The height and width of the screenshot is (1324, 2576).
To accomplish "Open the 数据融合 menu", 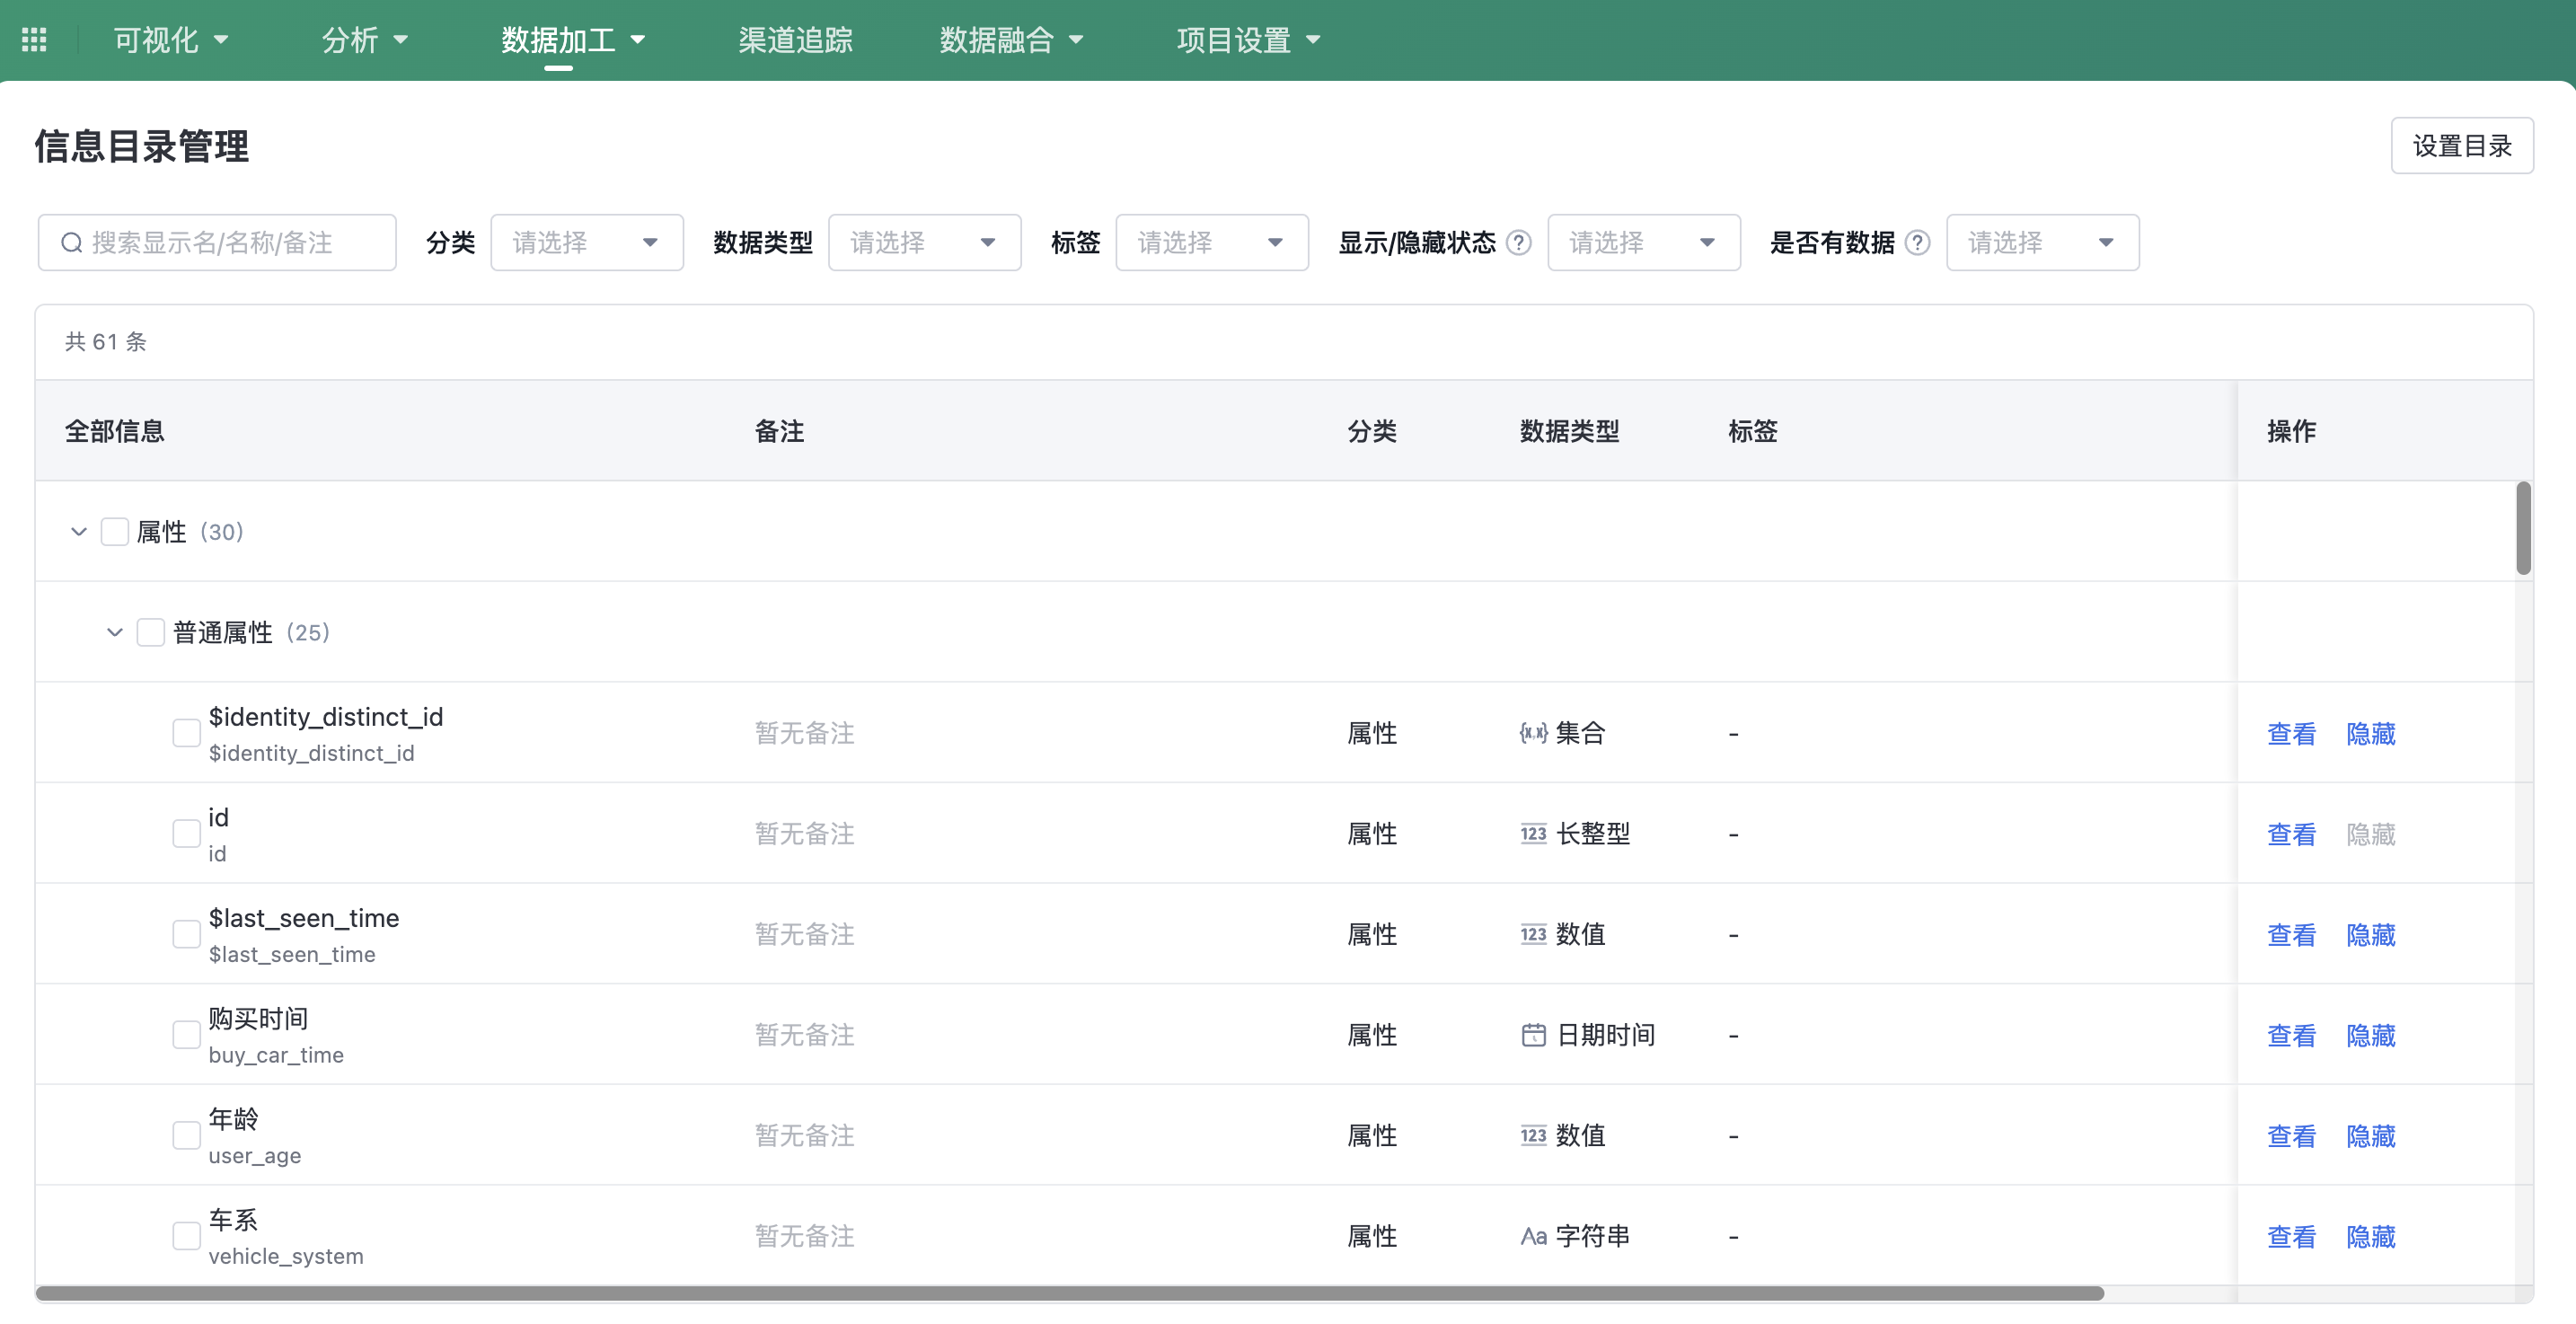I will [1011, 40].
